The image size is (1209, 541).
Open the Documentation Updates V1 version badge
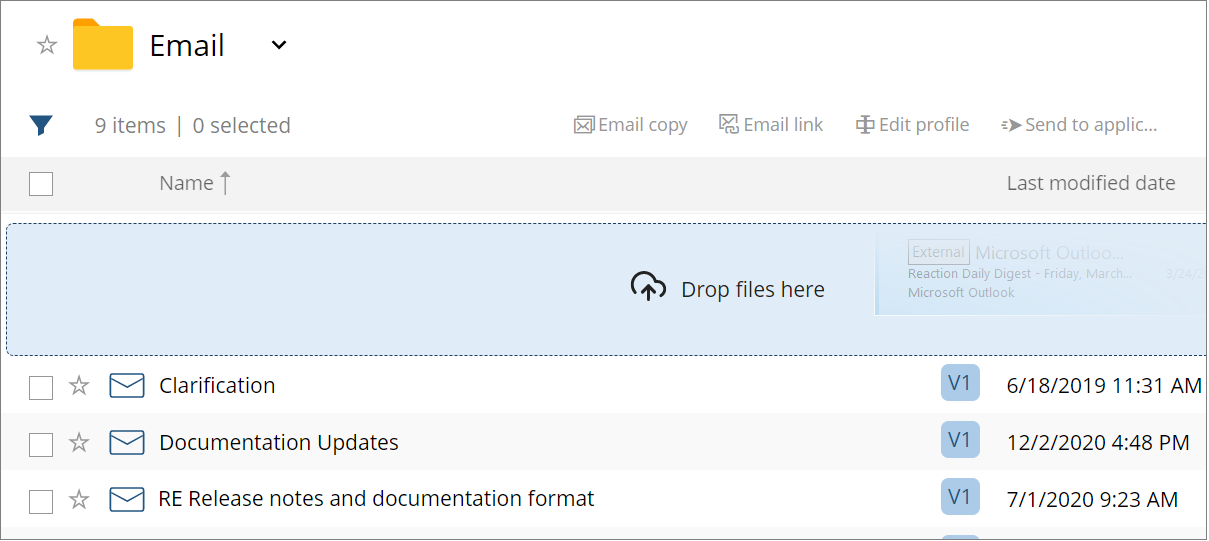(959, 440)
